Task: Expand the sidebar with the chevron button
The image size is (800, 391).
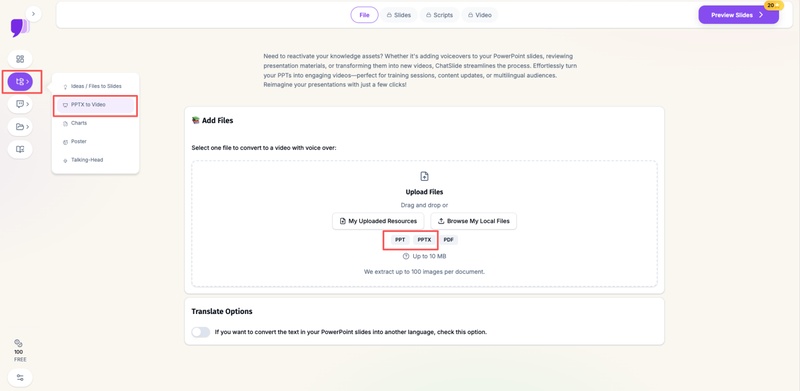Action: click(x=33, y=14)
